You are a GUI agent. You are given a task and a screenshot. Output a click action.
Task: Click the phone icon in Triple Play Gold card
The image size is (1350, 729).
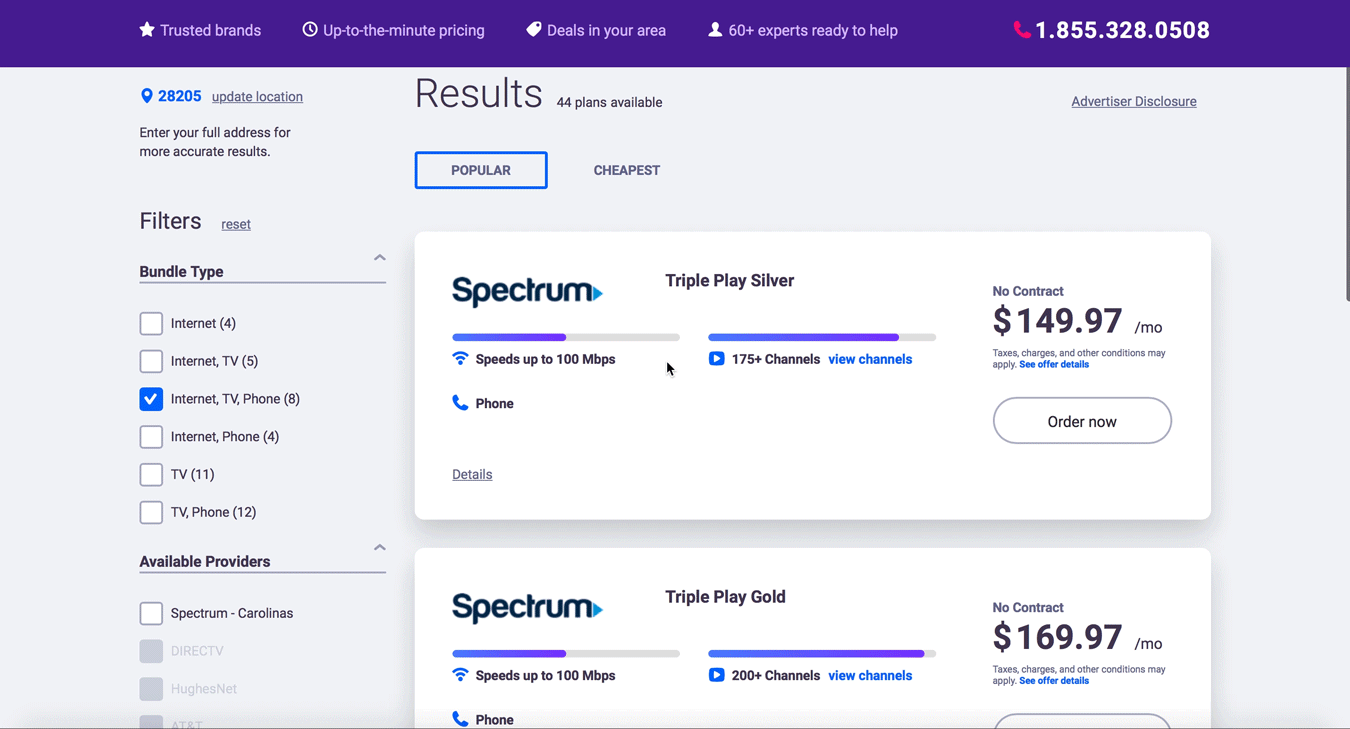click(x=460, y=719)
